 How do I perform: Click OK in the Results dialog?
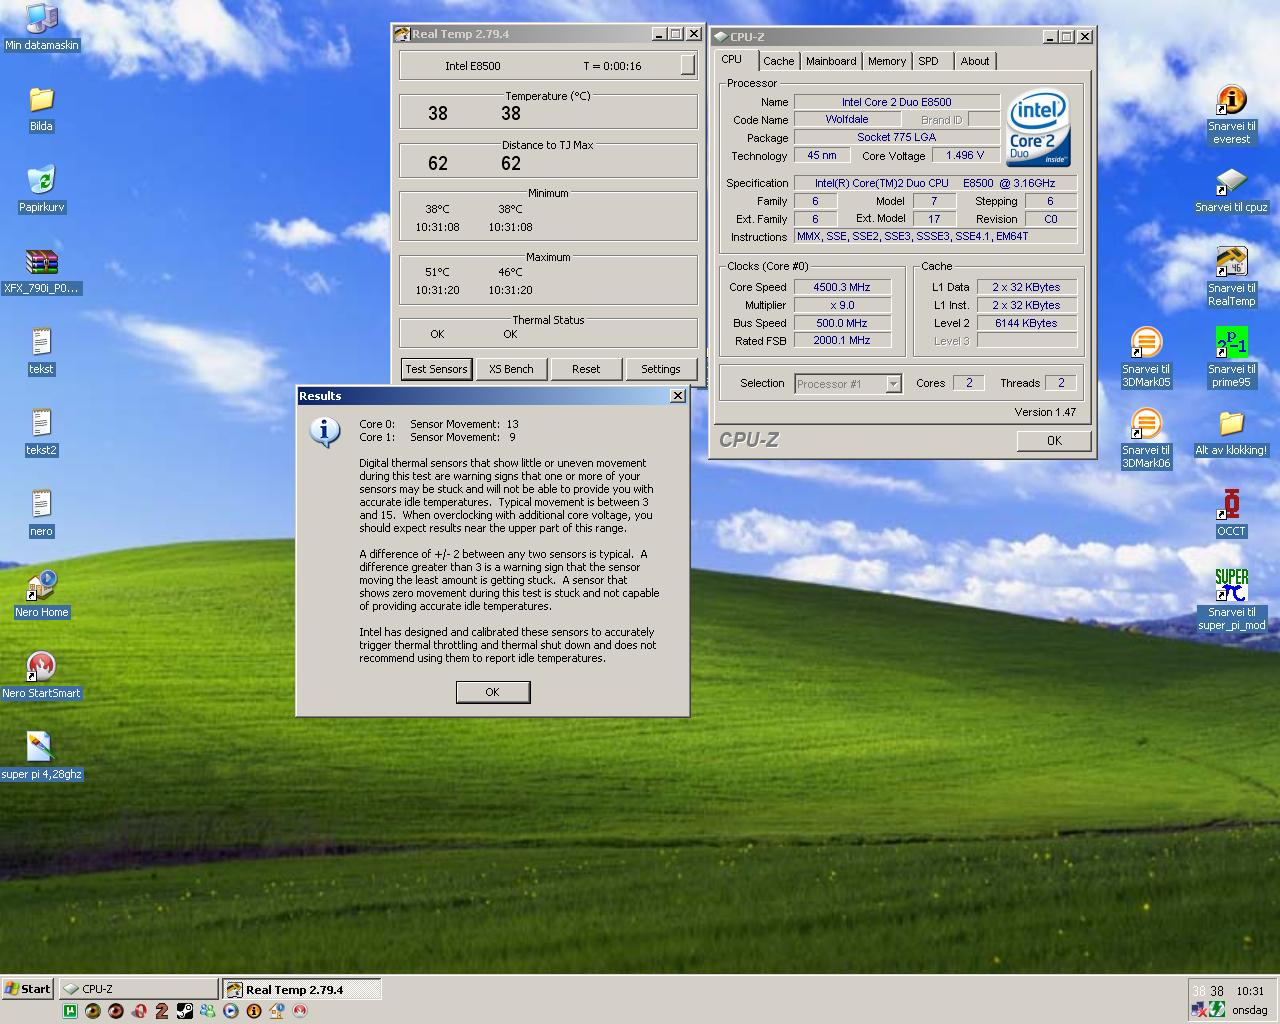[x=492, y=692]
